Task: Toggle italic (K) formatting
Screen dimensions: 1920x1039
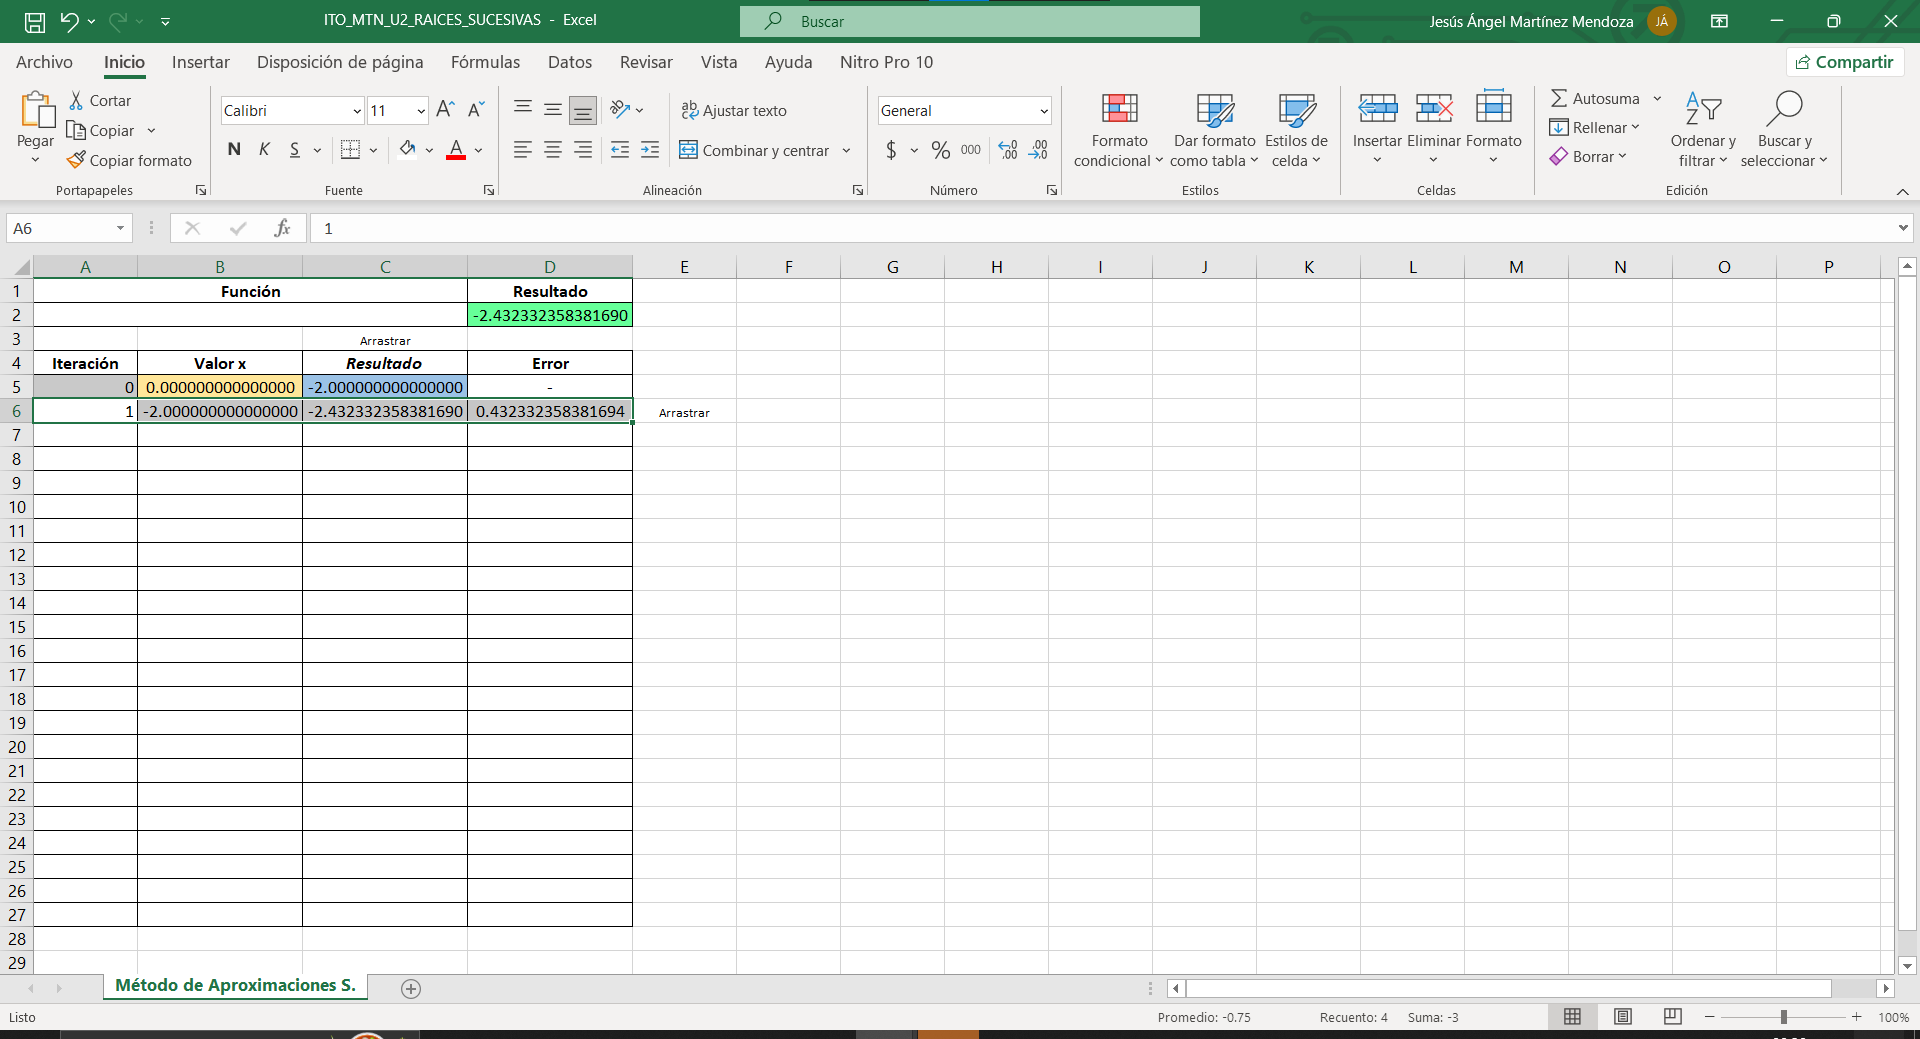Action: tap(264, 150)
